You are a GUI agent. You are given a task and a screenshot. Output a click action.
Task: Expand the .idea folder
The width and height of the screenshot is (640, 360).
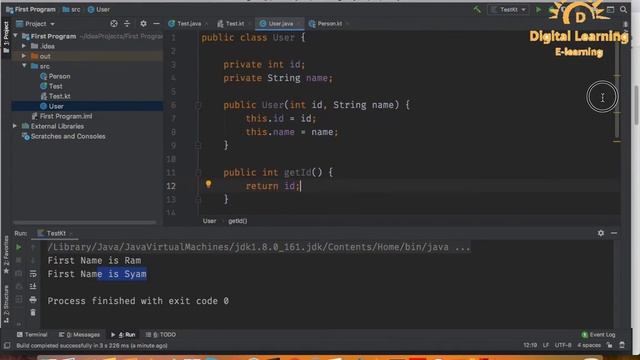tap(24, 46)
